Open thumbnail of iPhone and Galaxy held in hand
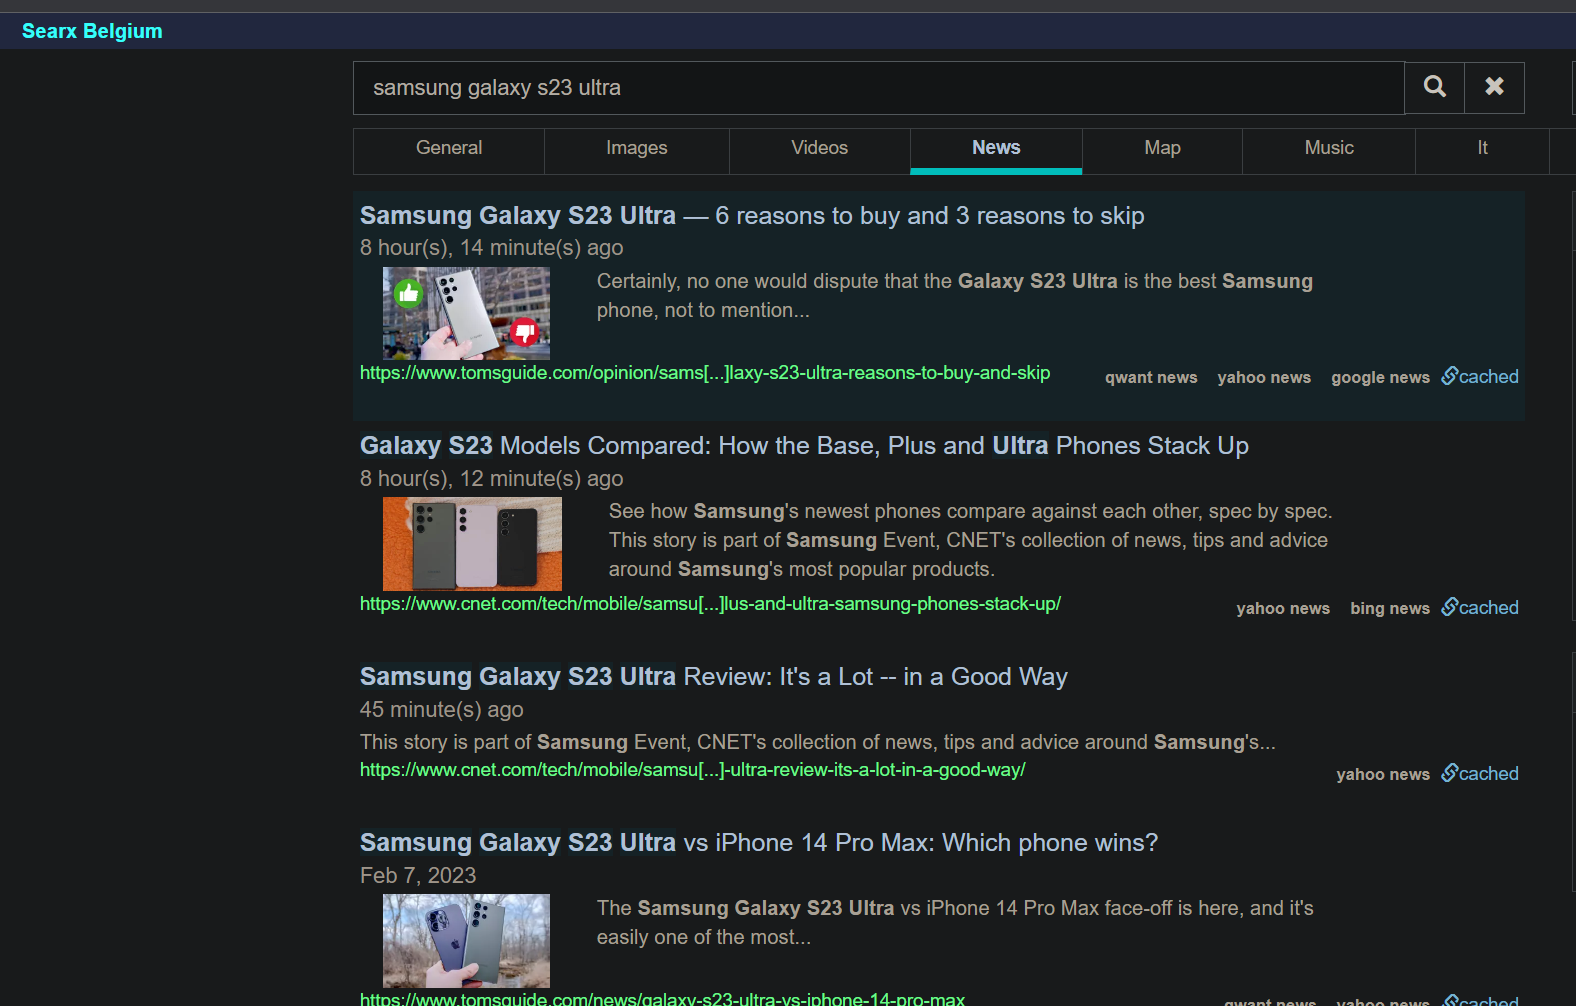The image size is (1576, 1006). [466, 941]
